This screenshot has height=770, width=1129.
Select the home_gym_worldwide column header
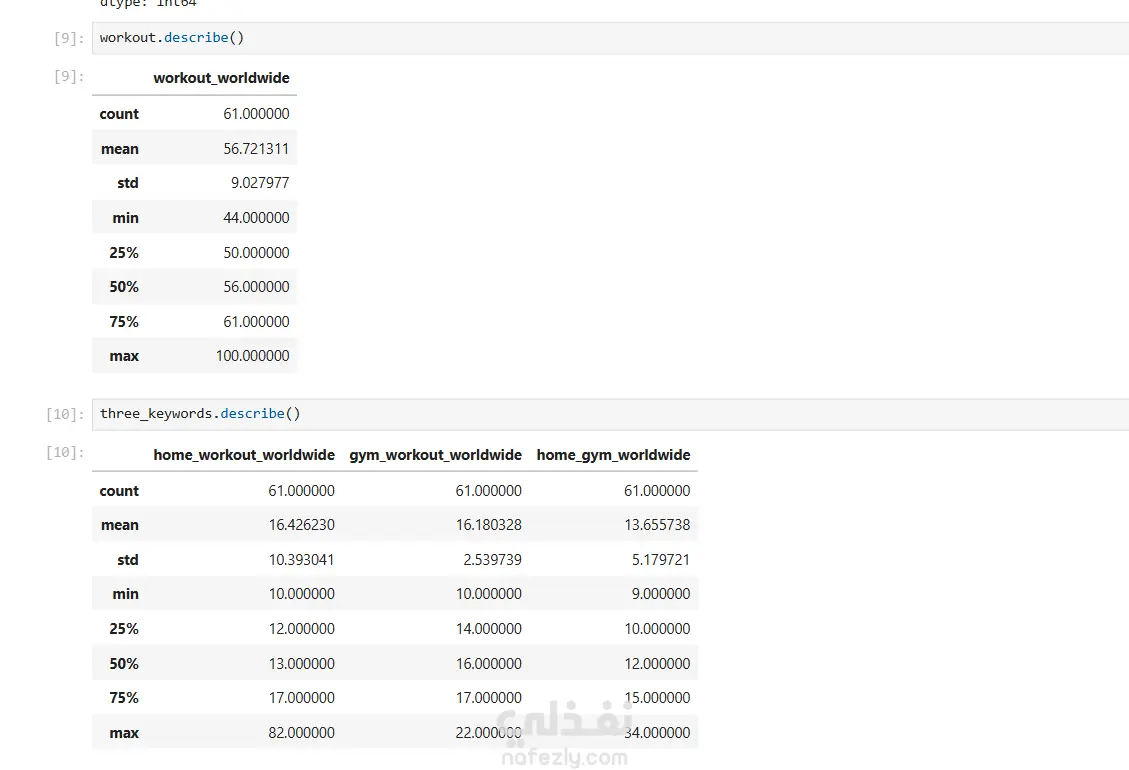tap(613, 455)
